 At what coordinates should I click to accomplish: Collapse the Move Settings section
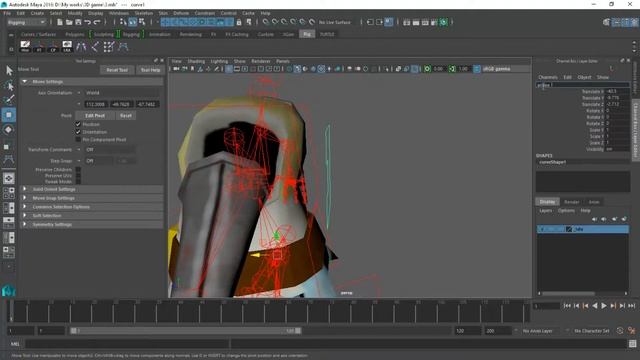24,82
